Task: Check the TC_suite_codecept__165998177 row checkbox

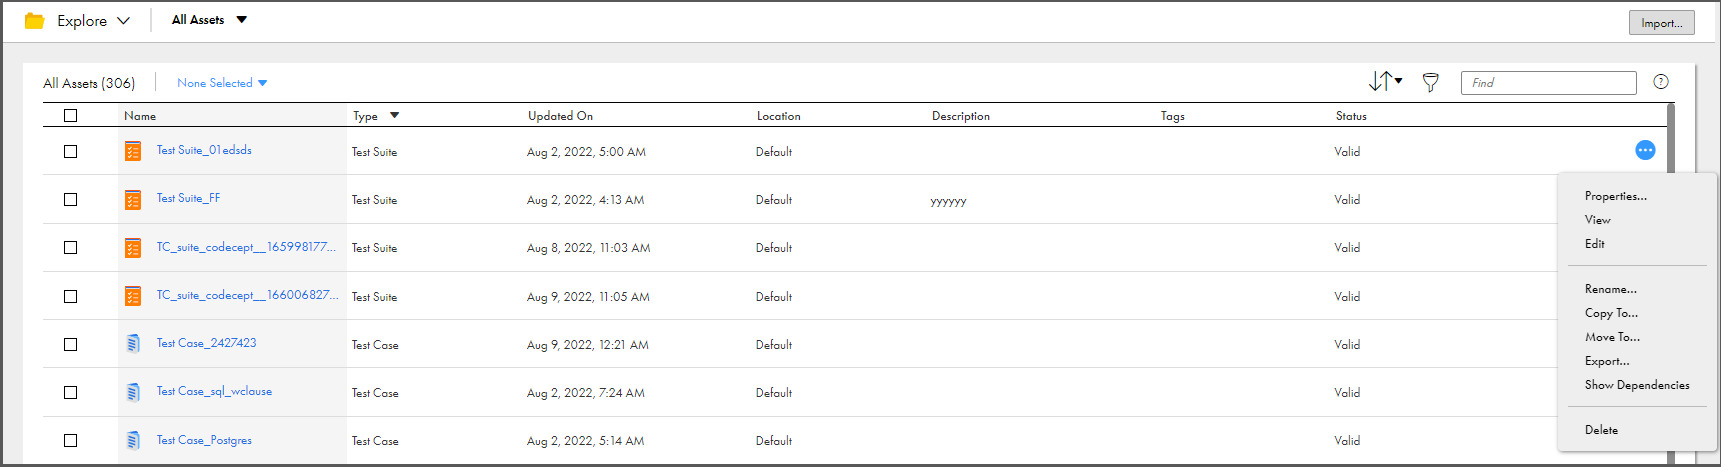Action: (70, 247)
